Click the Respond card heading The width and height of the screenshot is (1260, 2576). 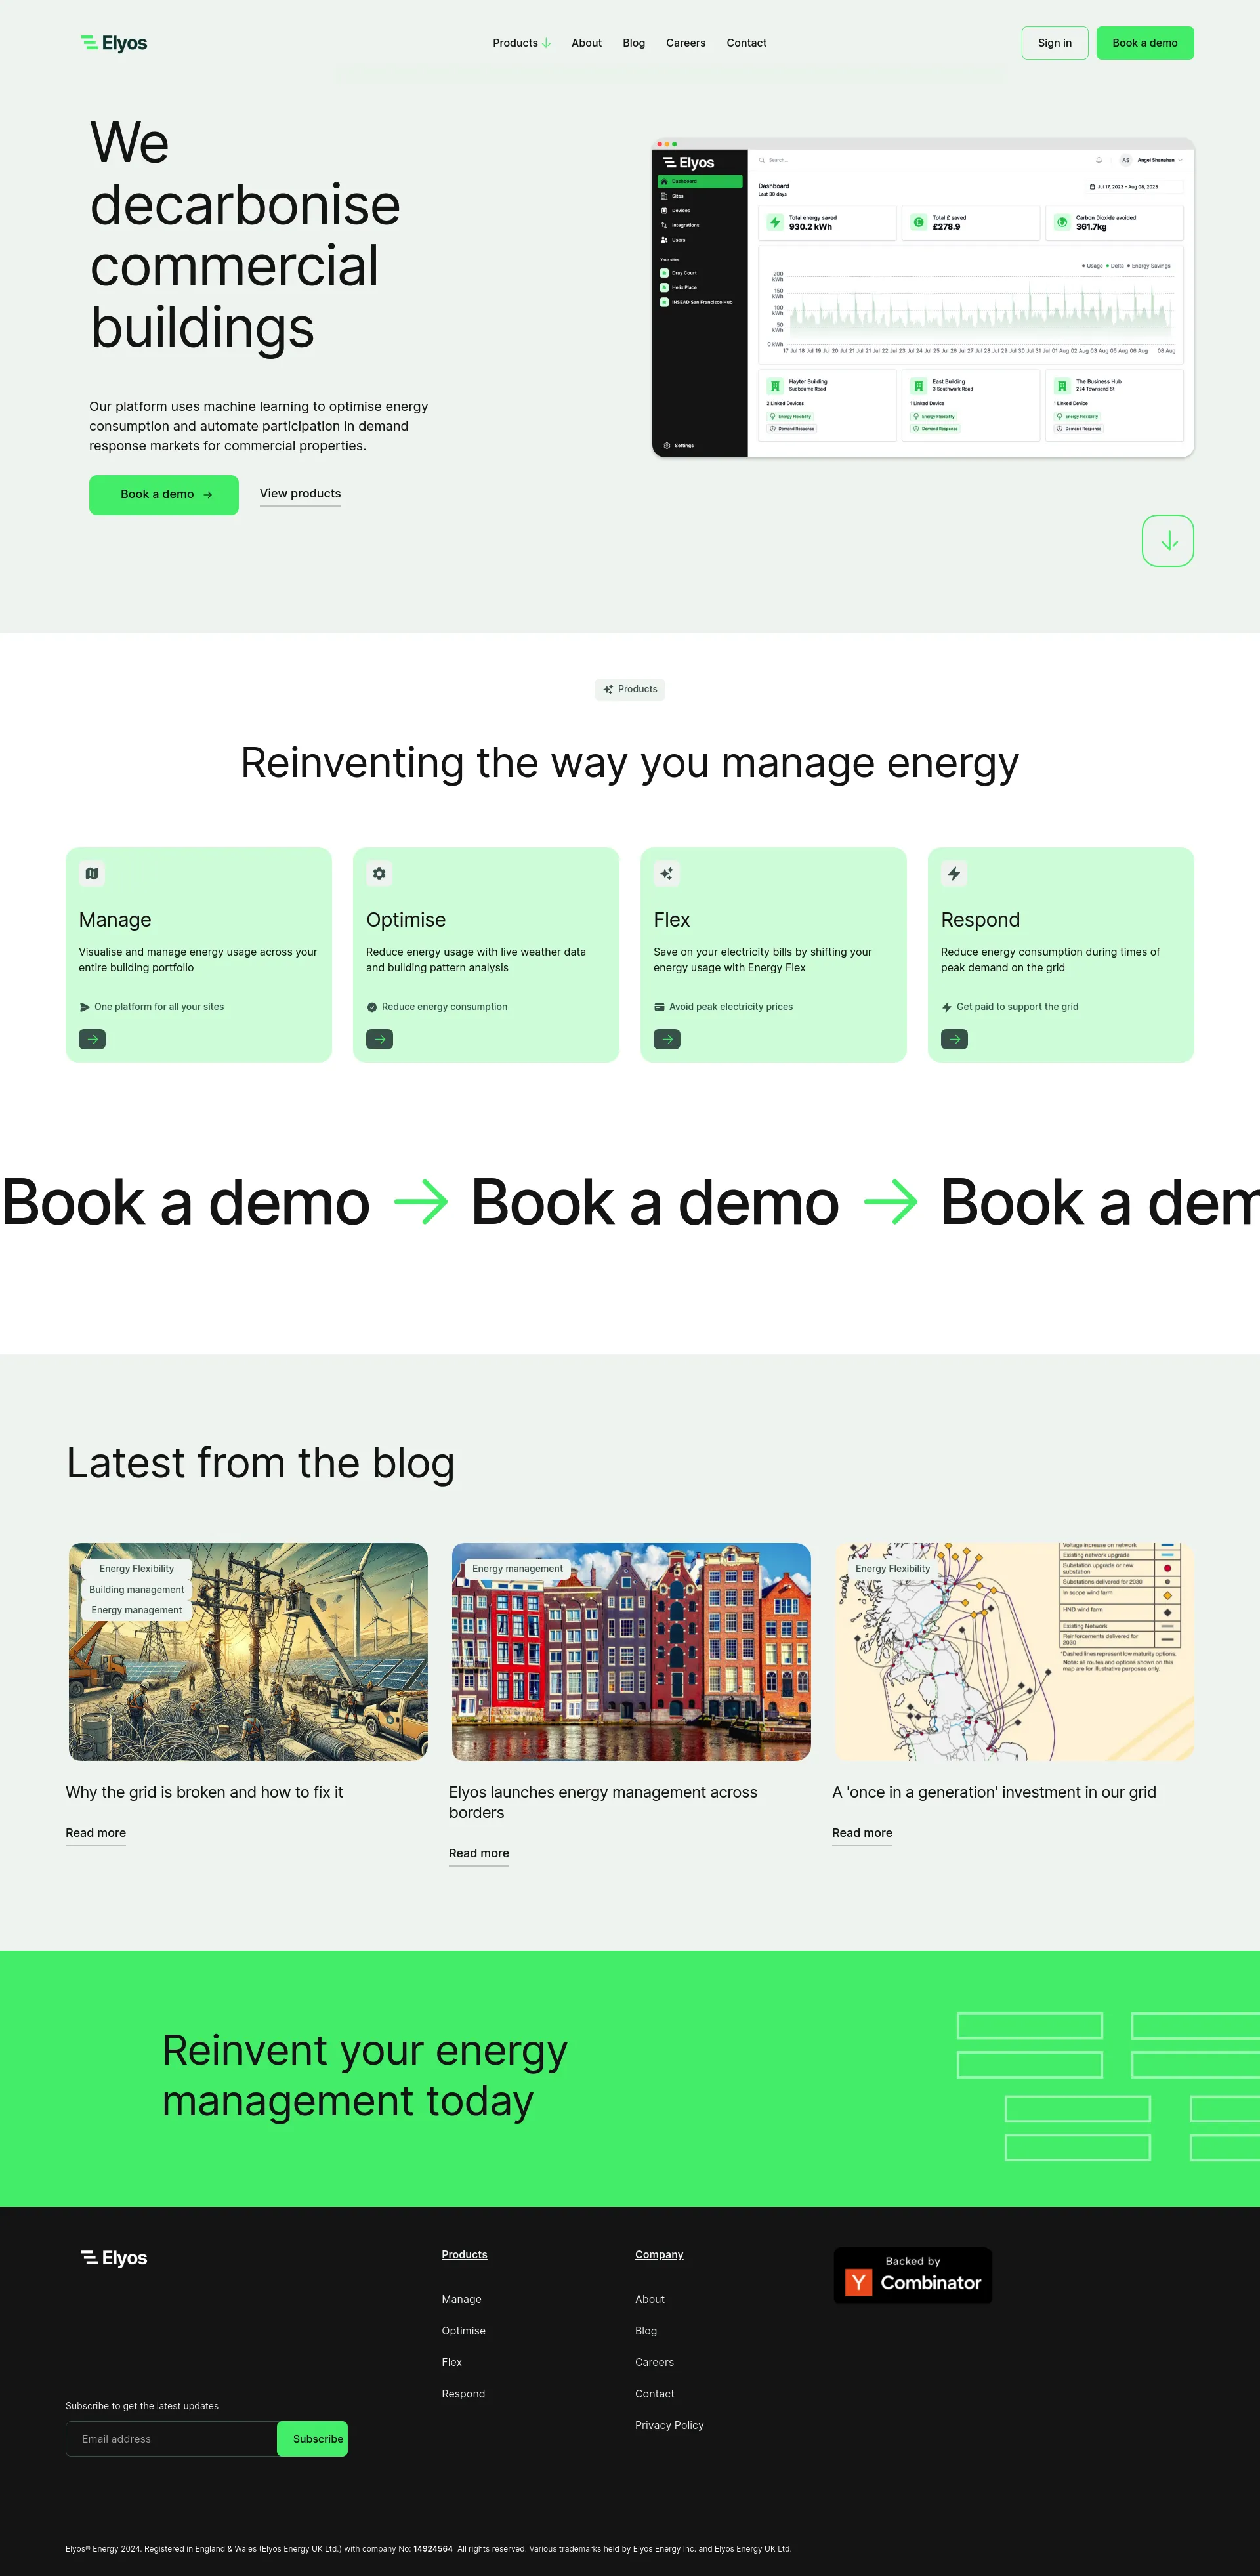point(980,920)
